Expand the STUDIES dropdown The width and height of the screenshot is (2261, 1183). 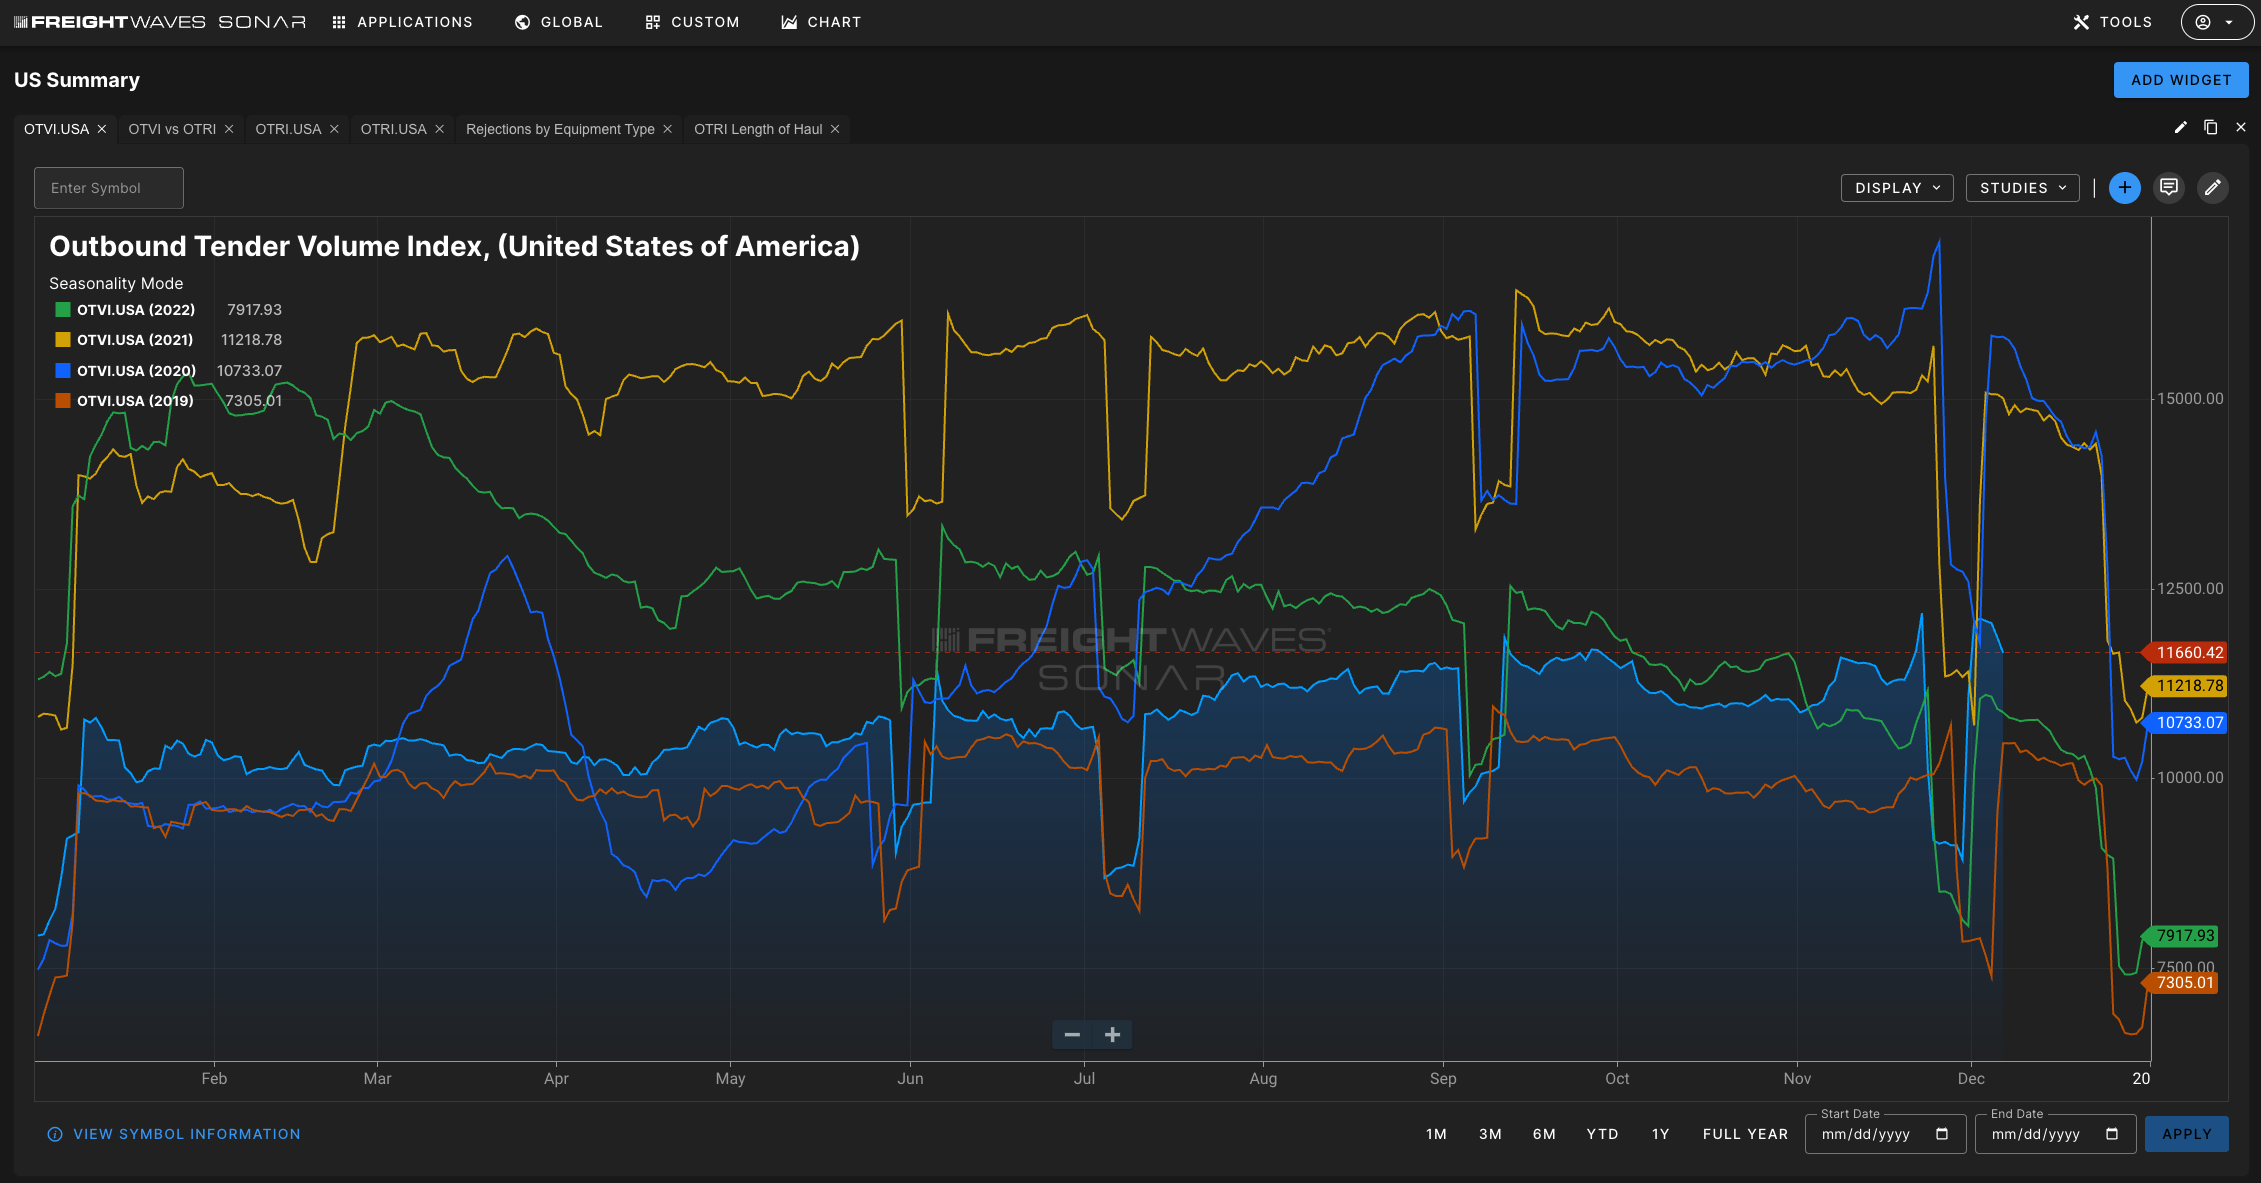2023,187
